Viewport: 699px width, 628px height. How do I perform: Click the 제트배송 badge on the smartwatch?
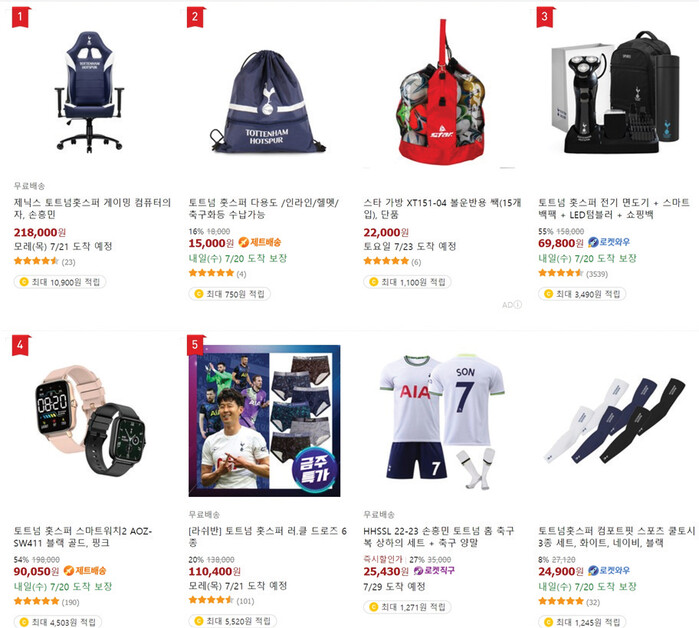click(x=85, y=571)
